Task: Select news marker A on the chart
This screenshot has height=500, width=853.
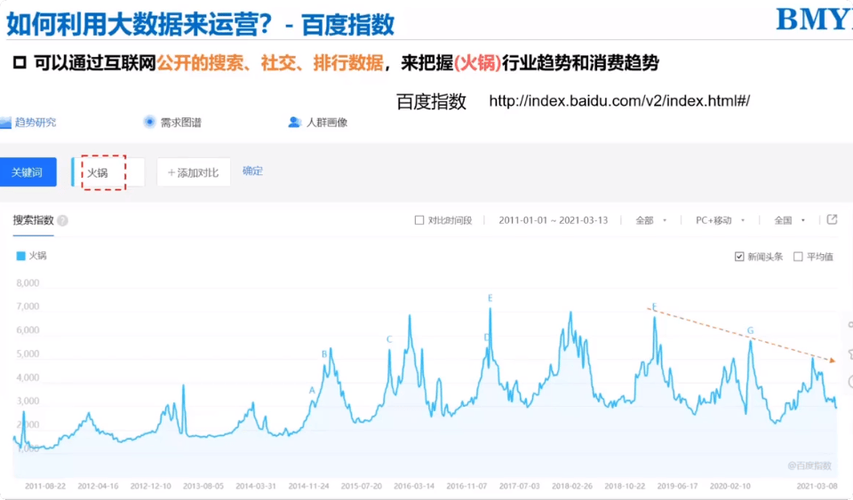Action: point(312,390)
